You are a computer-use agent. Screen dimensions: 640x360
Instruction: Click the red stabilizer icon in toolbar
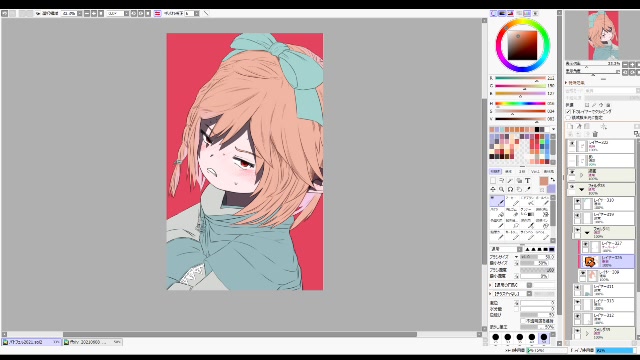157,13
